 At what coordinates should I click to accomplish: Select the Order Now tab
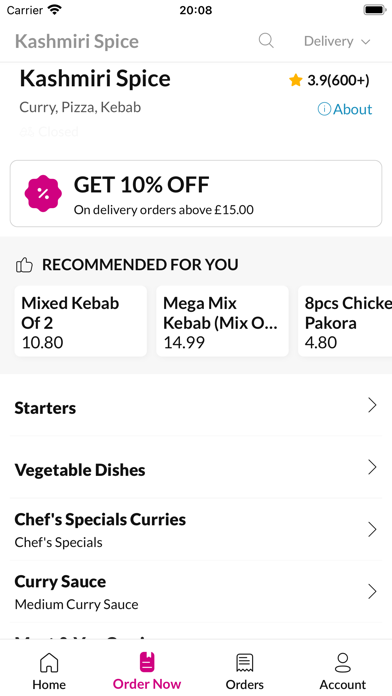[147, 671]
